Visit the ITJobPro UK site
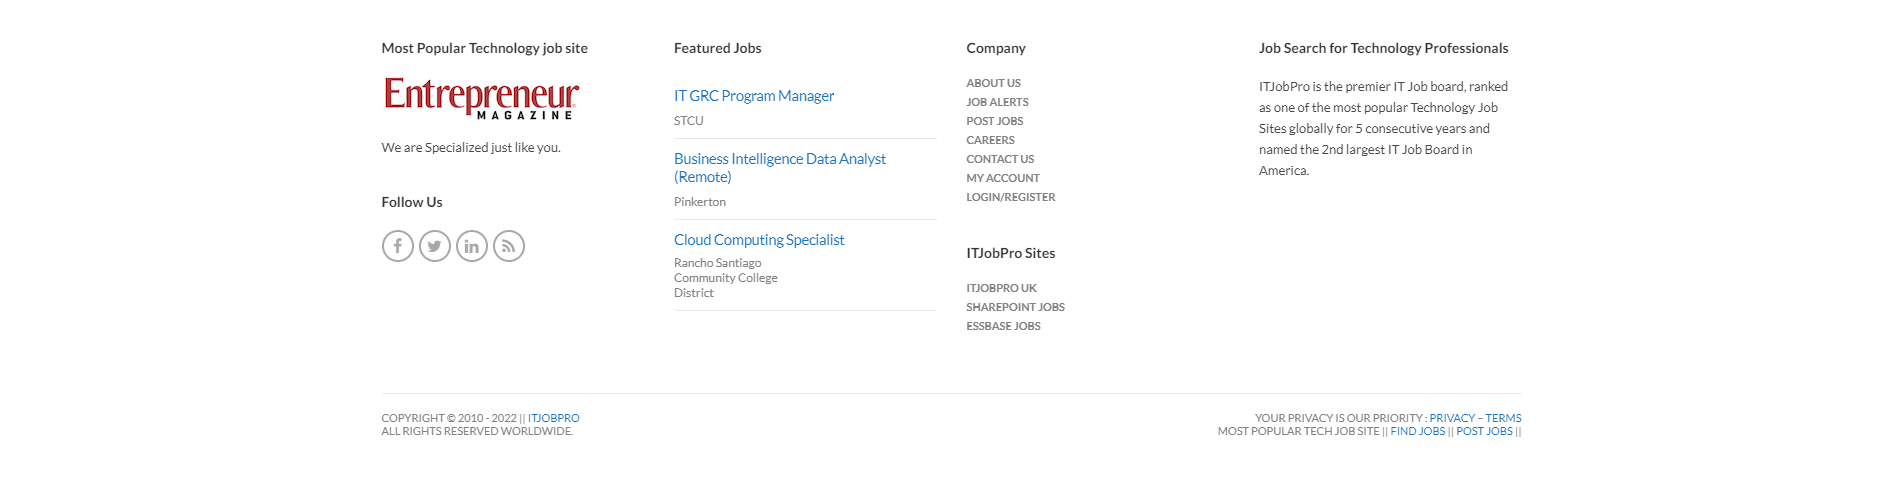Image resolution: width=1903 pixels, height=484 pixels. [1001, 288]
